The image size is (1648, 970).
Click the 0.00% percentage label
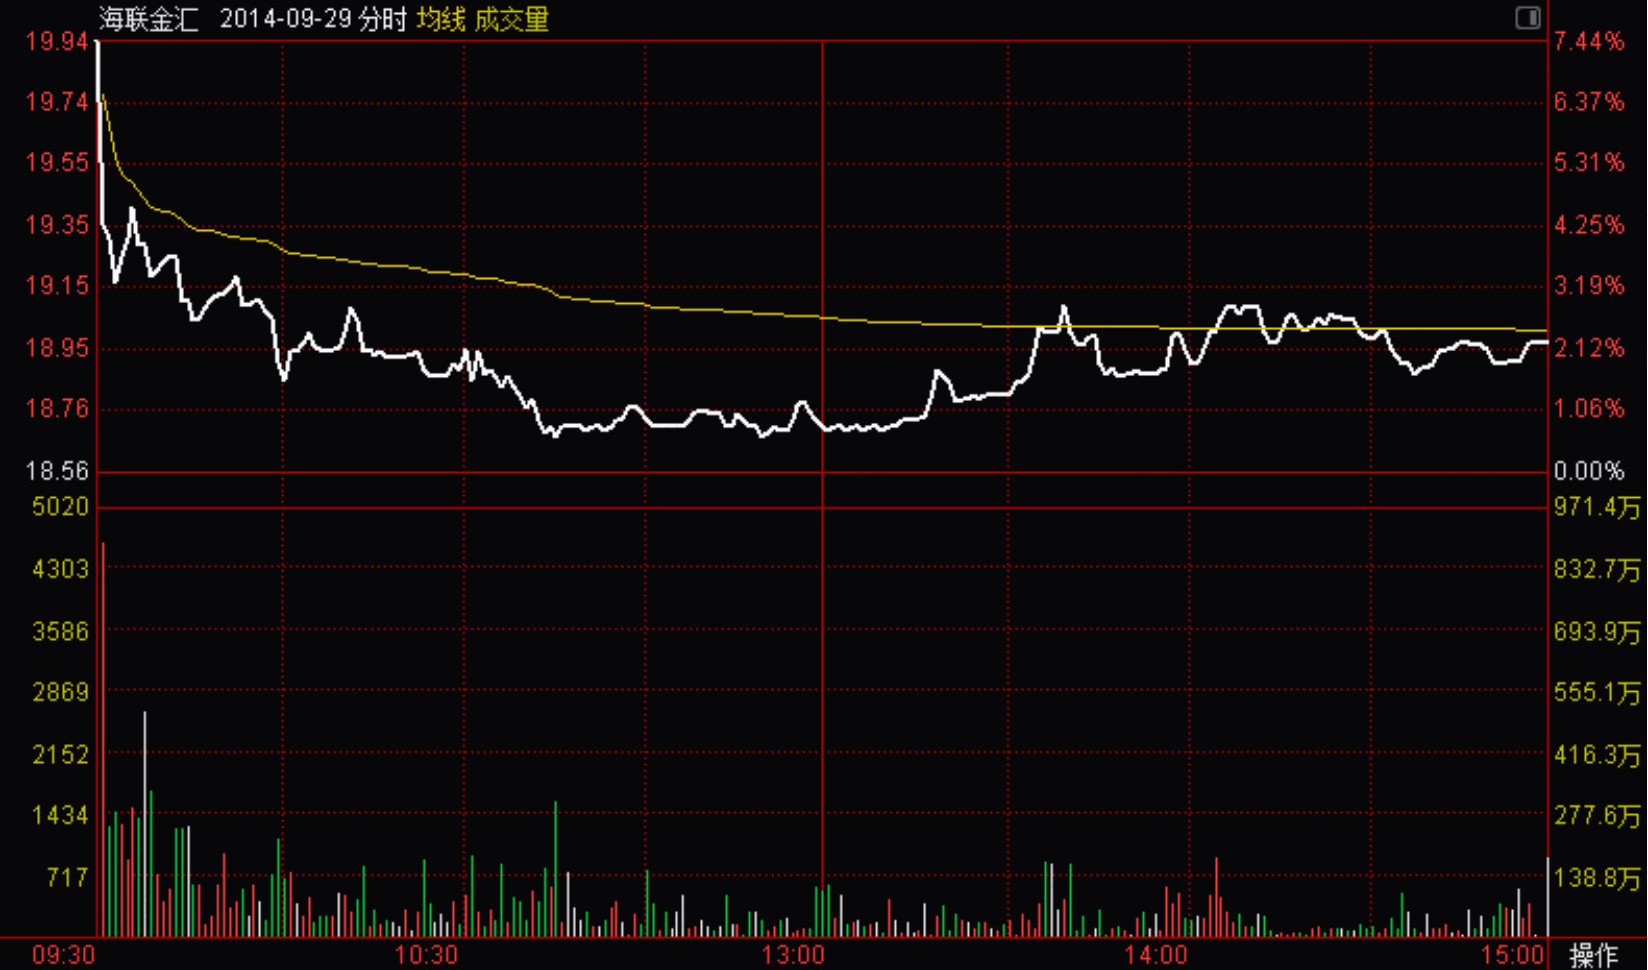1589,471
